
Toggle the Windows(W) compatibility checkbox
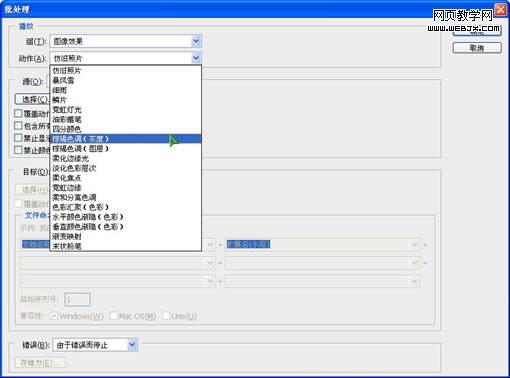(54, 316)
